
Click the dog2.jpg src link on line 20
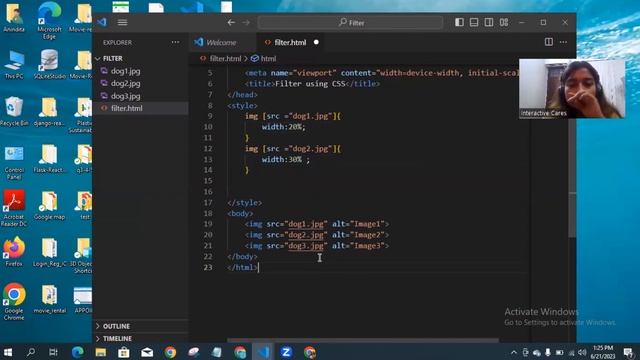coord(306,235)
